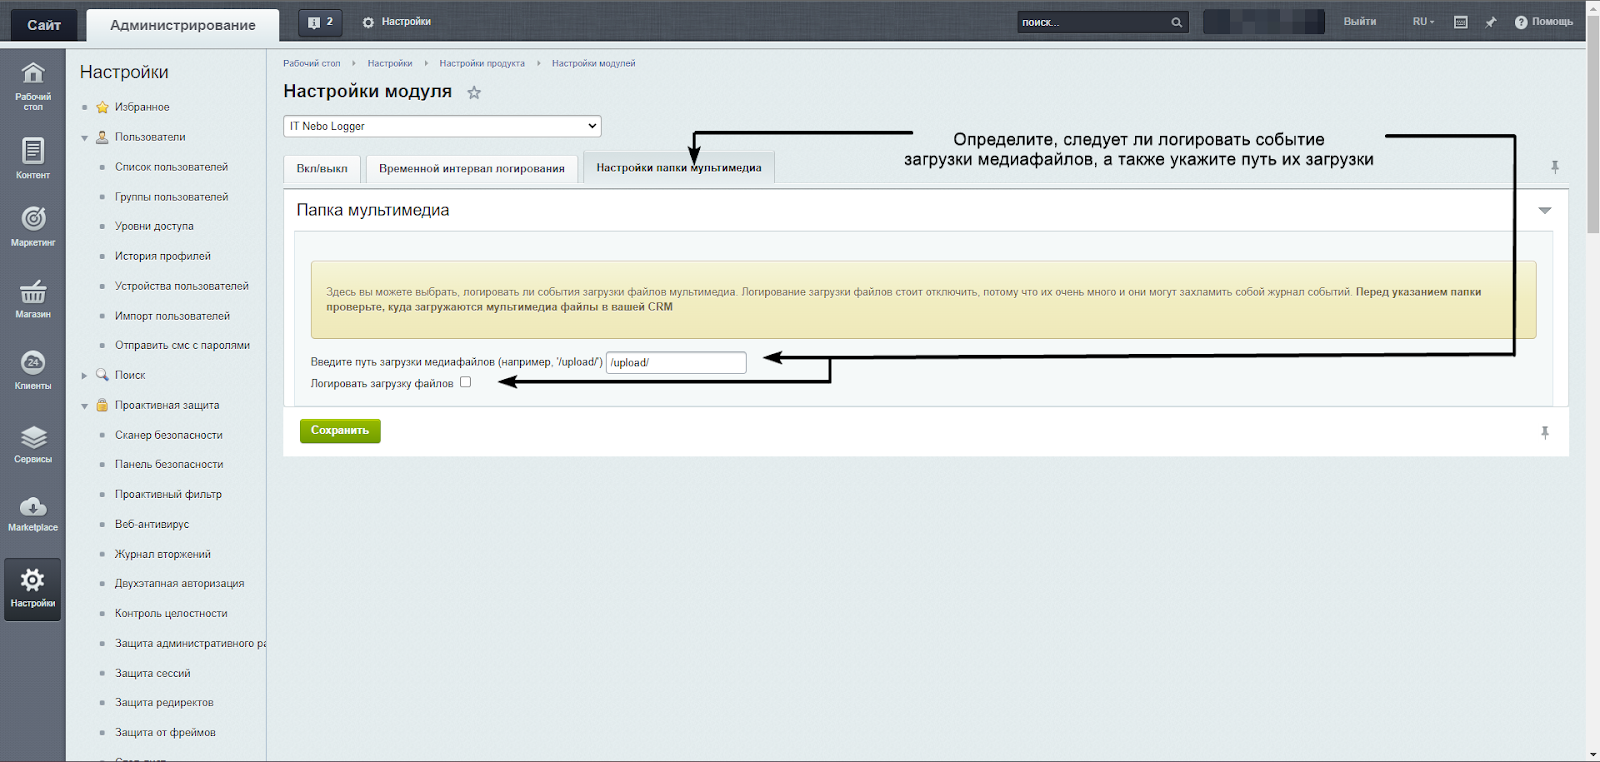The width and height of the screenshot is (1600, 762).
Task: Follow Рабочий стол breadcrumb link
Action: point(312,63)
